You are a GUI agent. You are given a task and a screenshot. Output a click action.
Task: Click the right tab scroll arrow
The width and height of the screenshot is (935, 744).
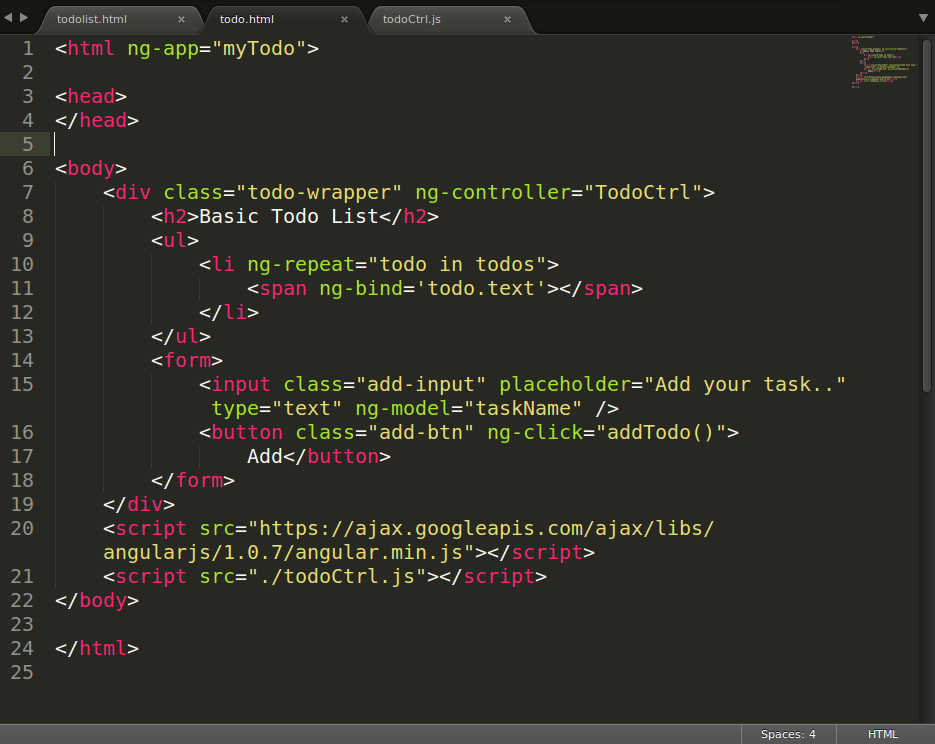pyautogui.click(x=24, y=18)
